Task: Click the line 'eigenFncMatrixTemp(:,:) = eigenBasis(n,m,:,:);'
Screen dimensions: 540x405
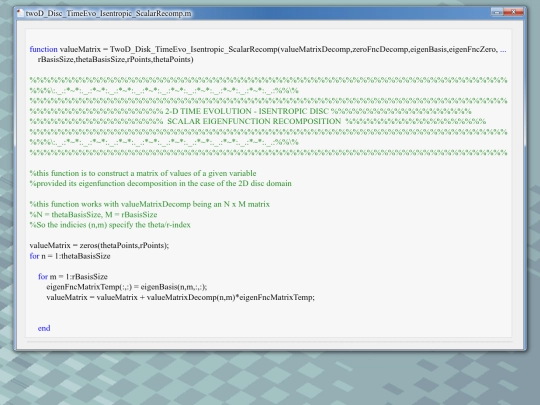Action: coord(127,287)
